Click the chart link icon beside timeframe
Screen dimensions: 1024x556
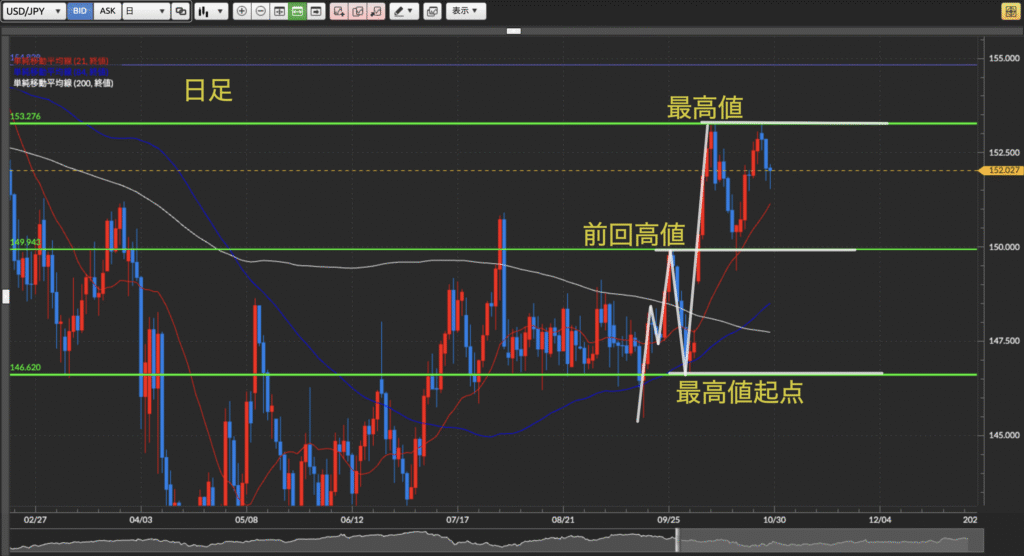pos(180,11)
